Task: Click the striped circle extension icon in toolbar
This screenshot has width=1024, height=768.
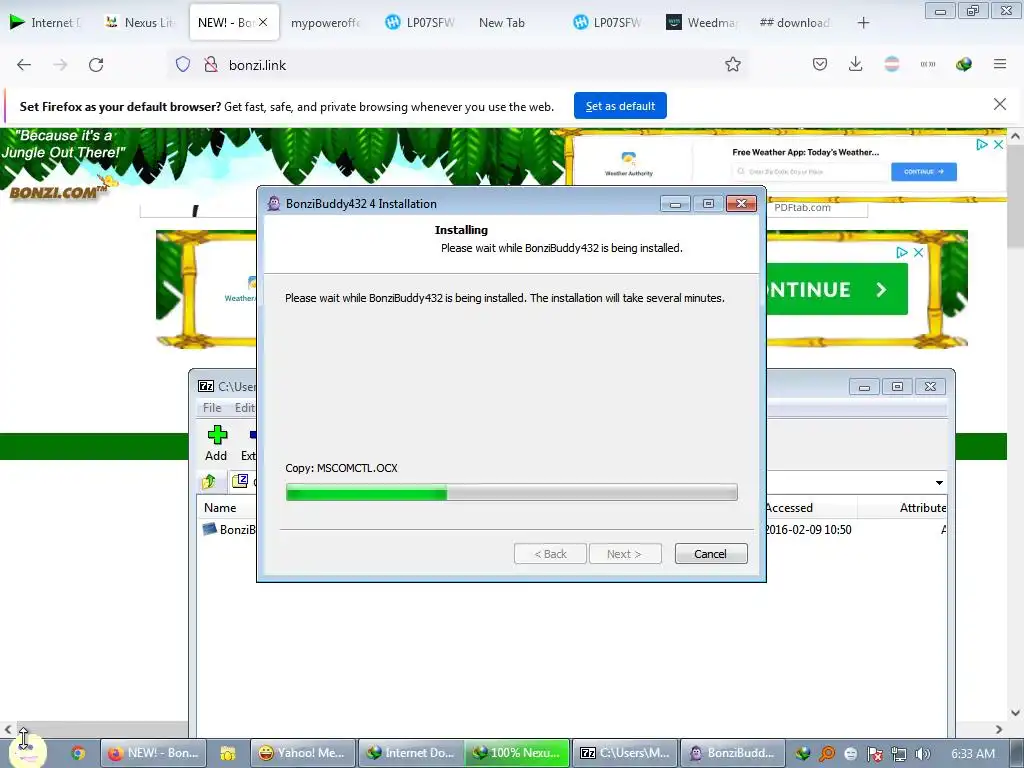Action: point(891,65)
